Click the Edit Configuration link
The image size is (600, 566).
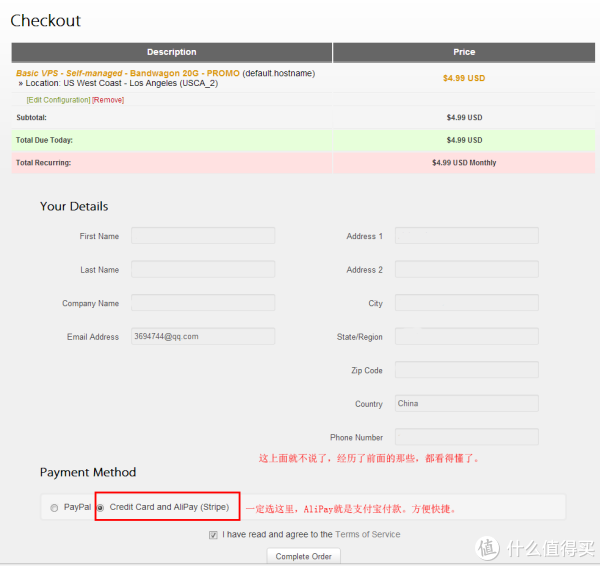[x=58, y=100]
